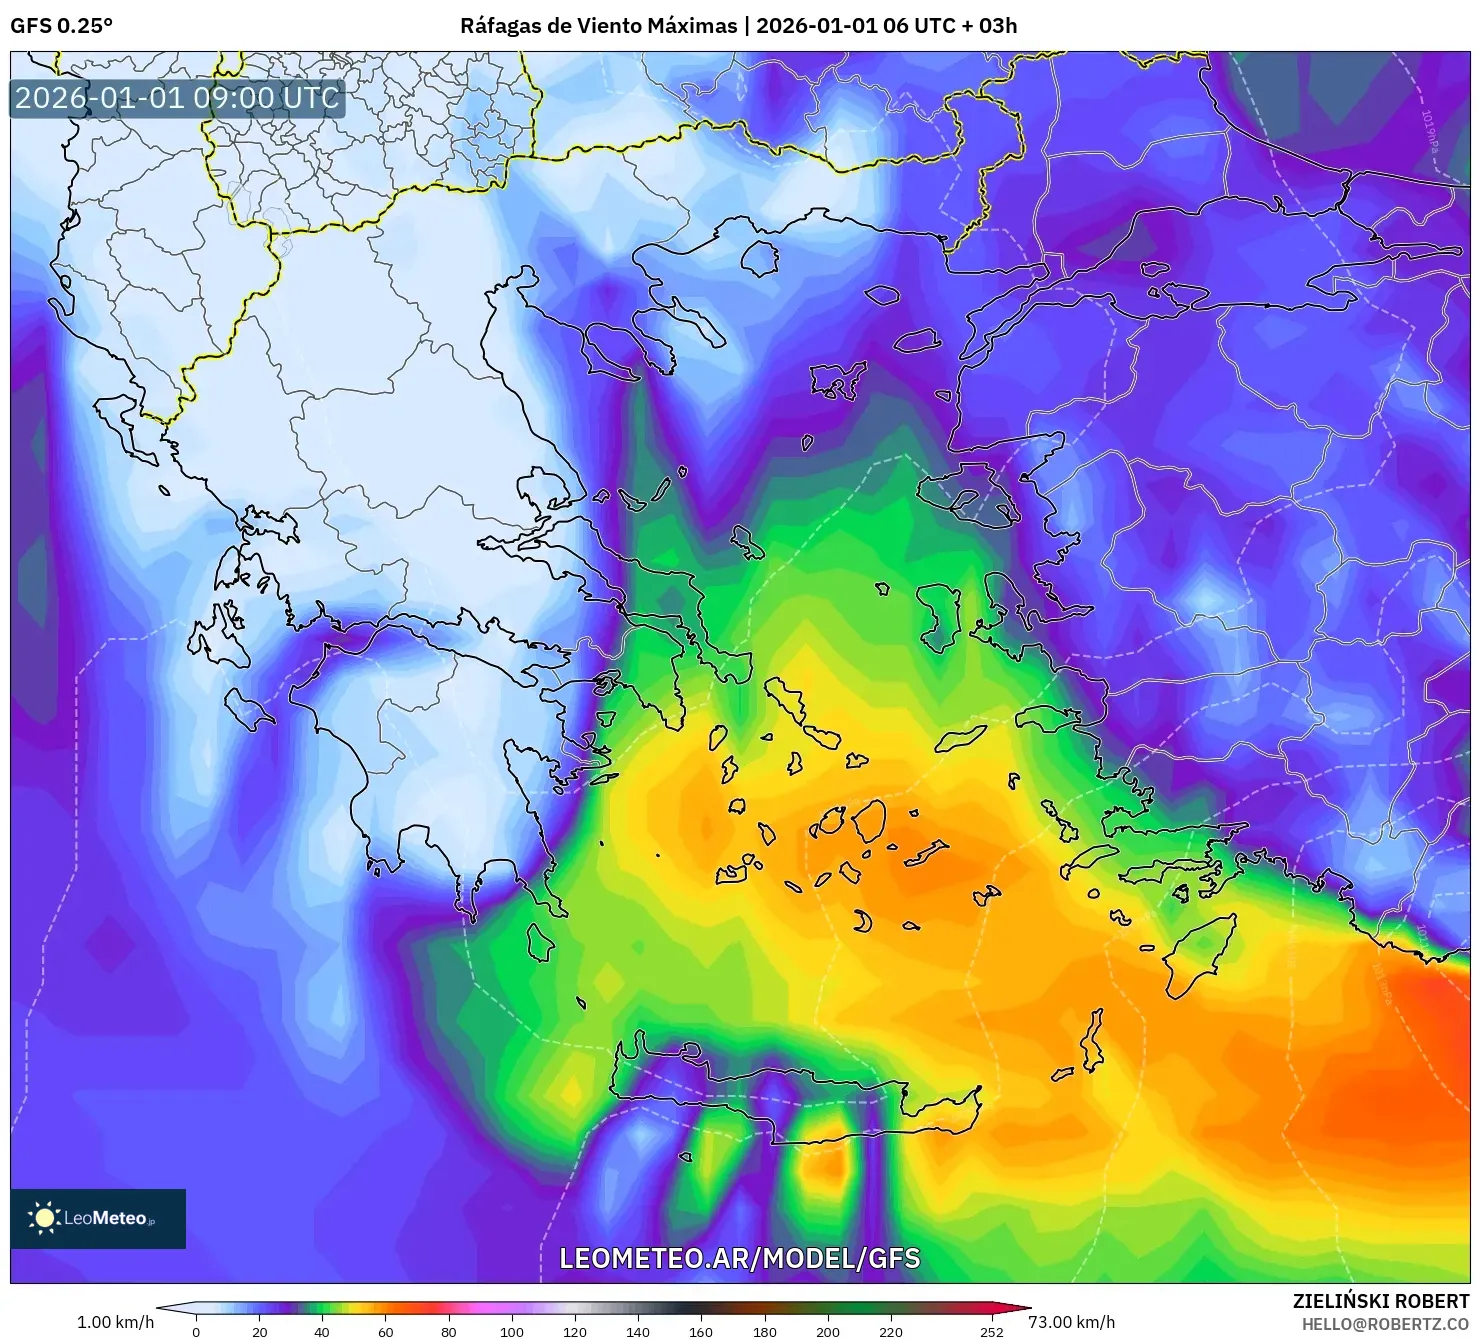This screenshot has width=1479, height=1339.
Task: Toggle display of the dashed pressure contours
Action: (x=980, y=950)
